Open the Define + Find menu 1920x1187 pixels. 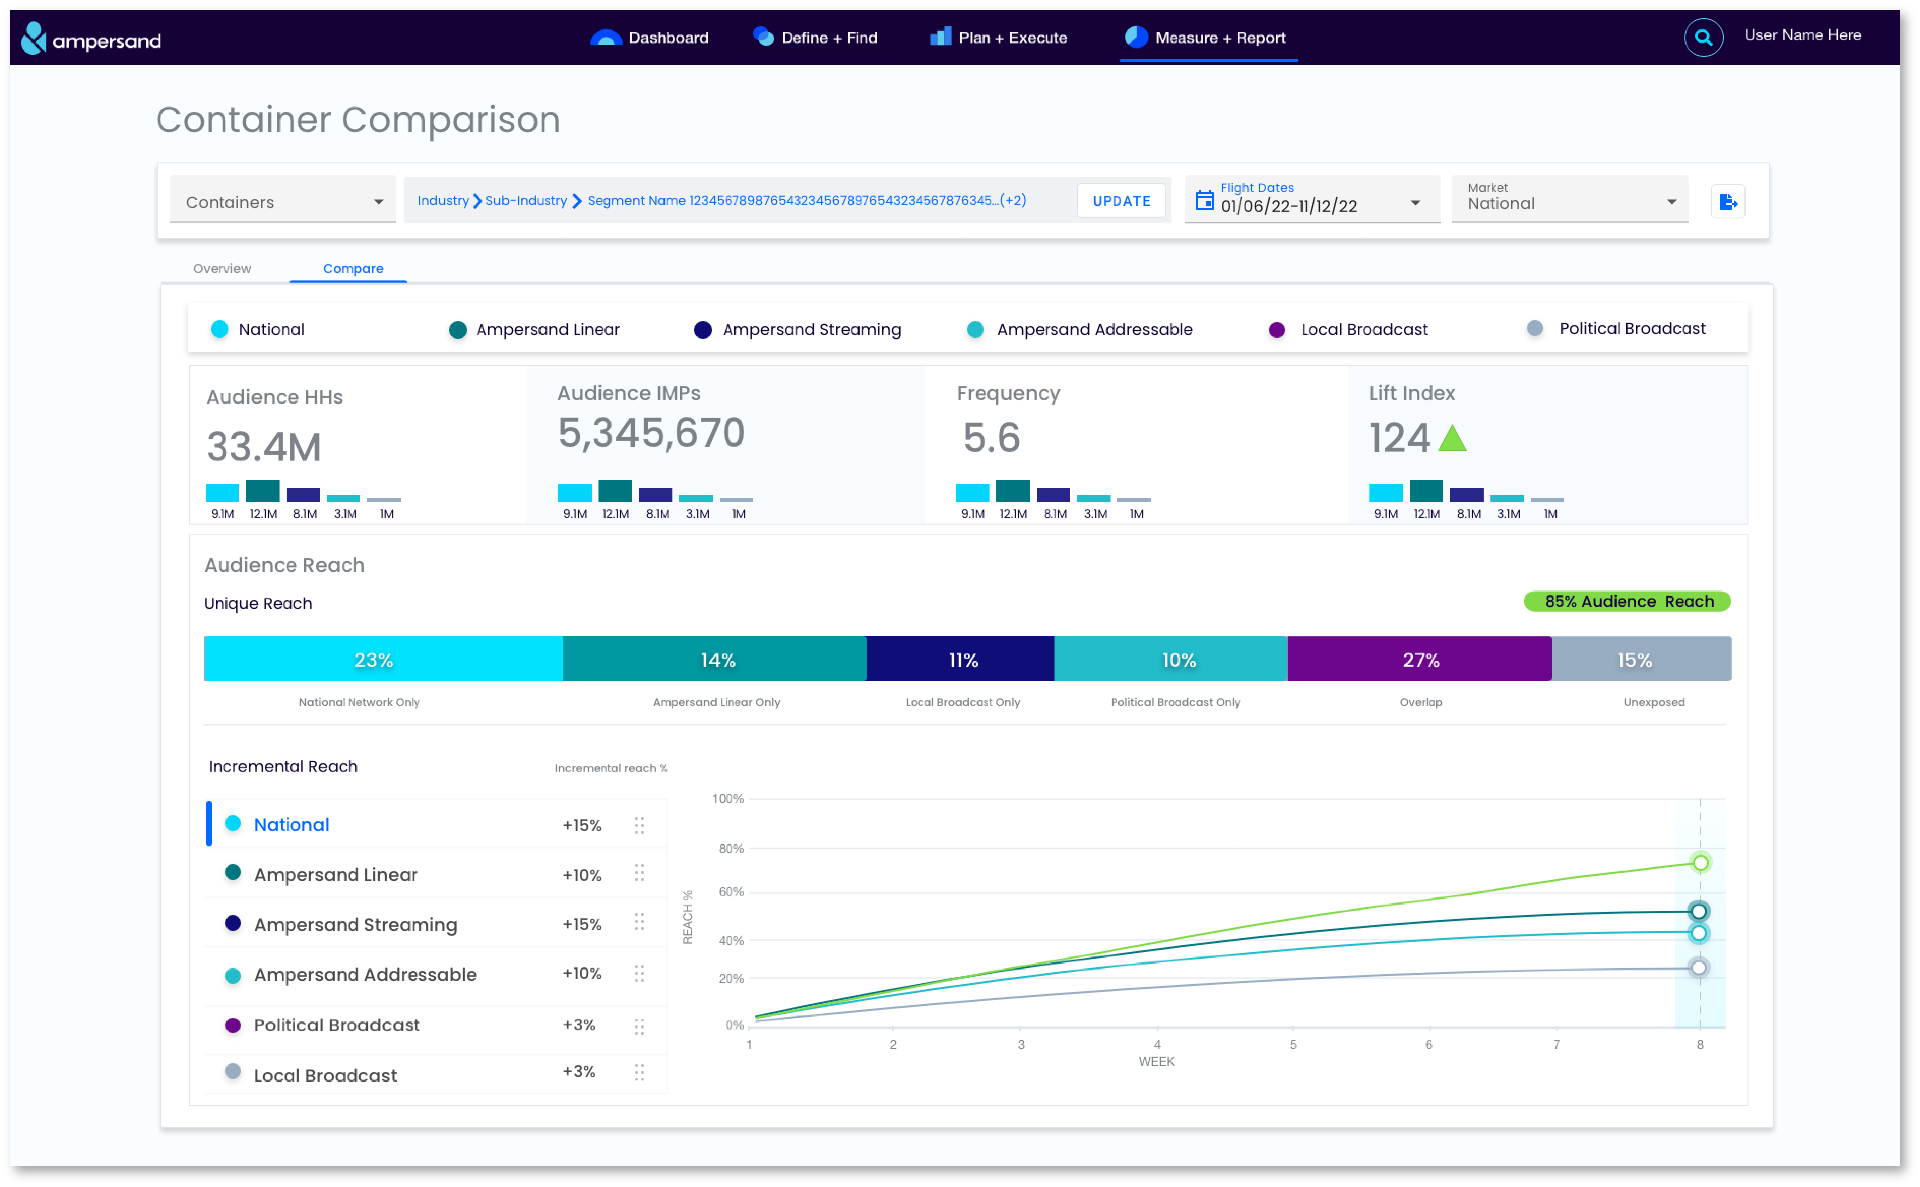pos(815,37)
